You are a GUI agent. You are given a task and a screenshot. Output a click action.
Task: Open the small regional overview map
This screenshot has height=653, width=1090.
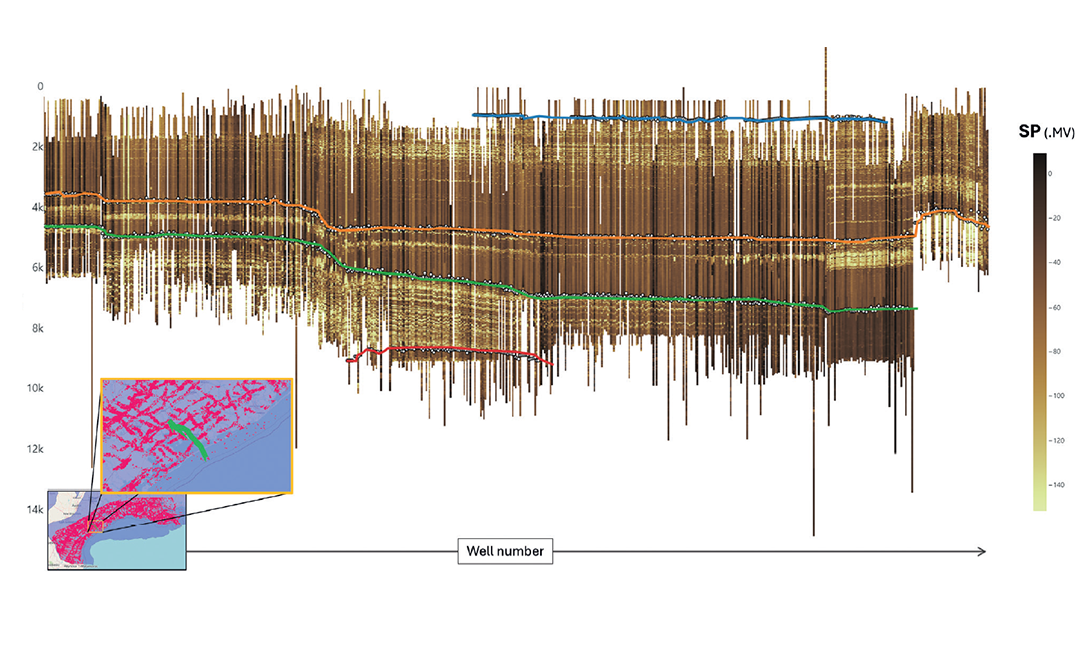coord(116,530)
